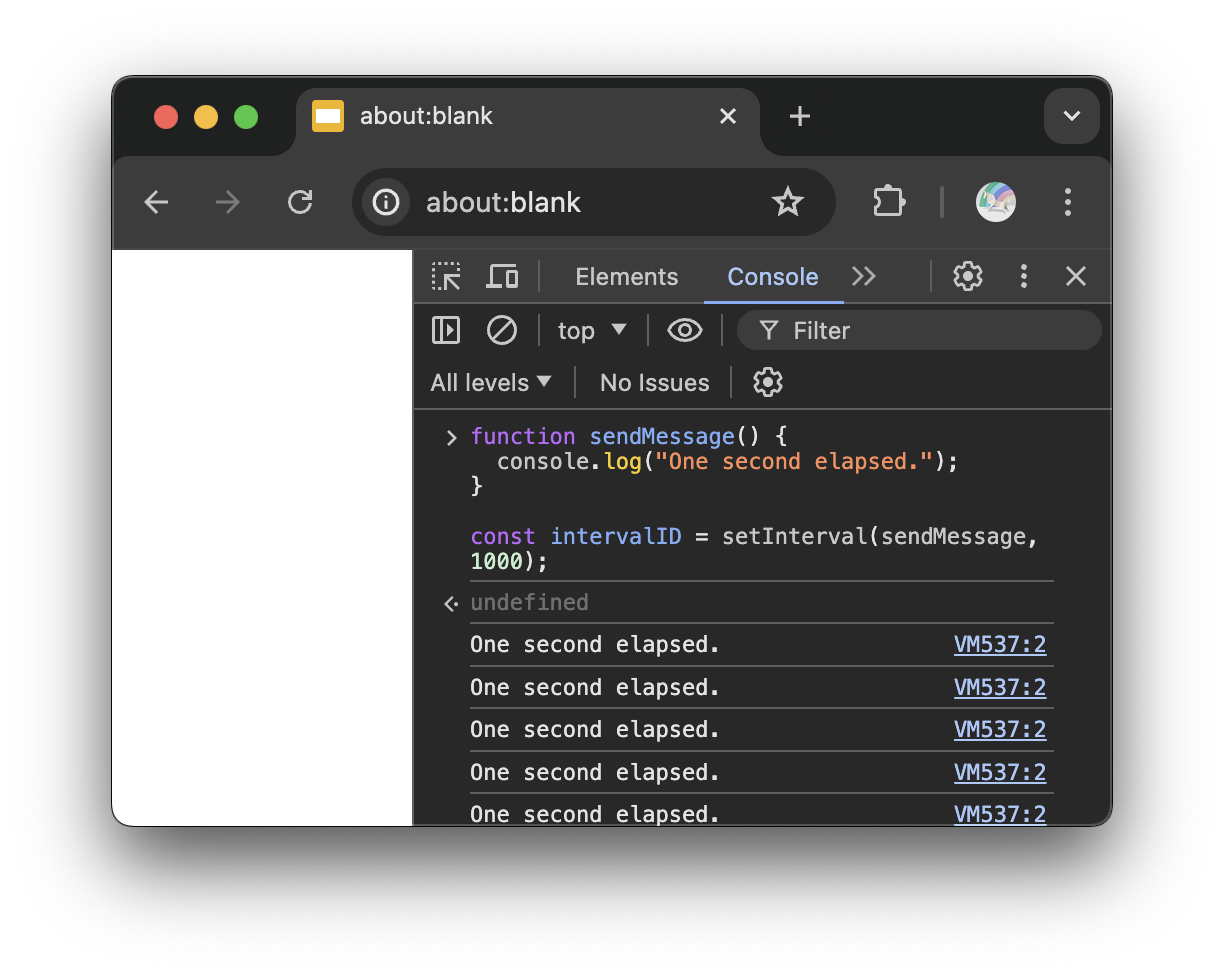Image resolution: width=1224 pixels, height=974 pixels.
Task: Close the about:blank tab
Action: pos(728,117)
